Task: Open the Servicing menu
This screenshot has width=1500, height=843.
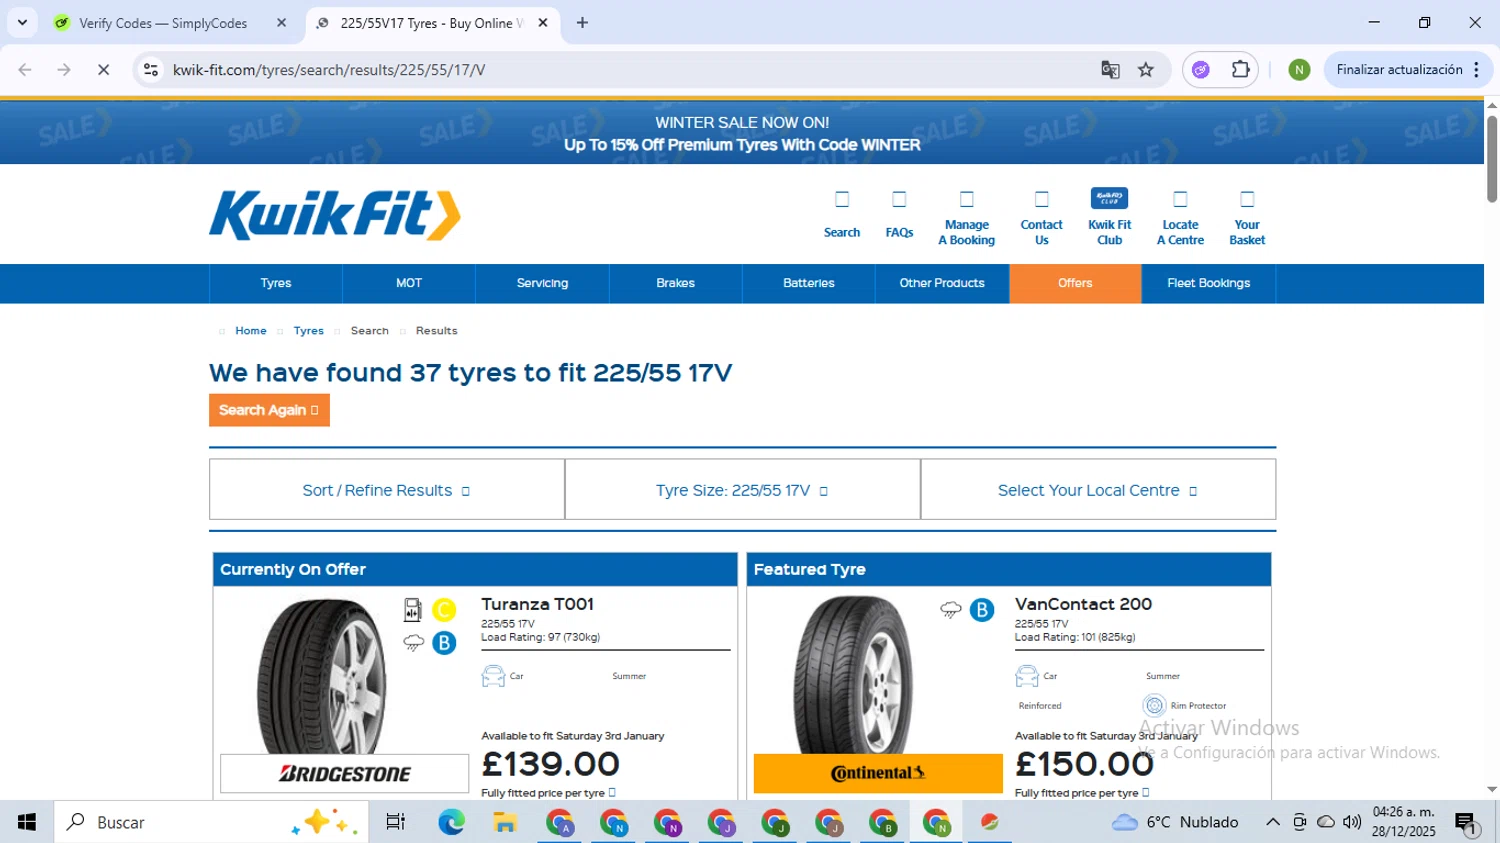Action: [542, 283]
